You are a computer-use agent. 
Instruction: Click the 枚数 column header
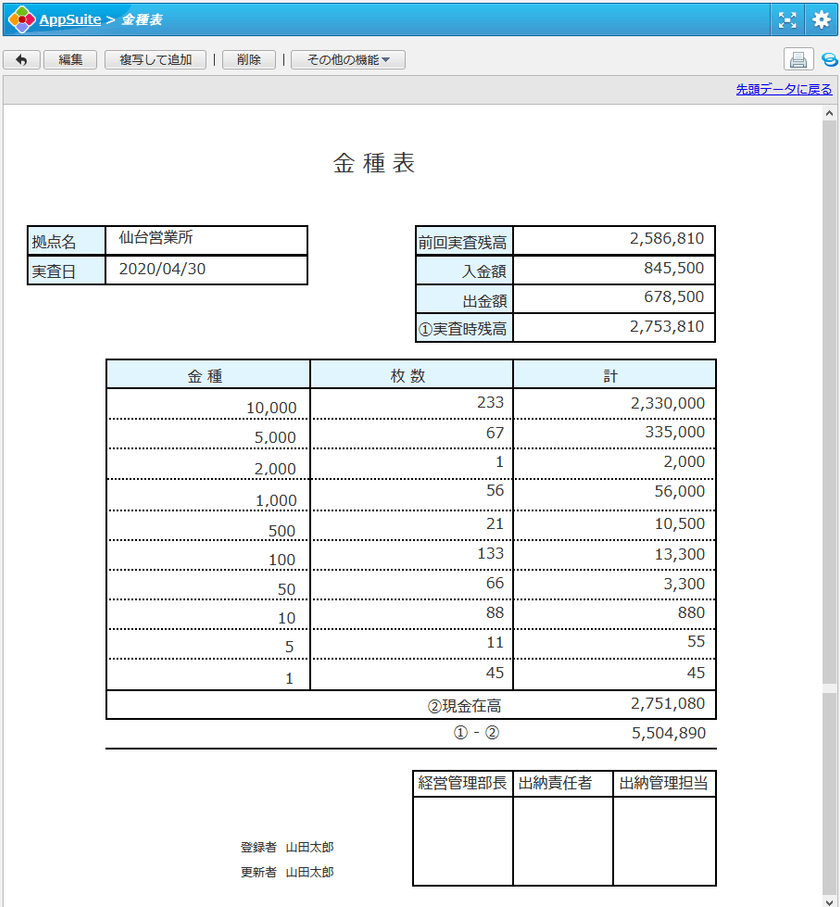coord(411,375)
